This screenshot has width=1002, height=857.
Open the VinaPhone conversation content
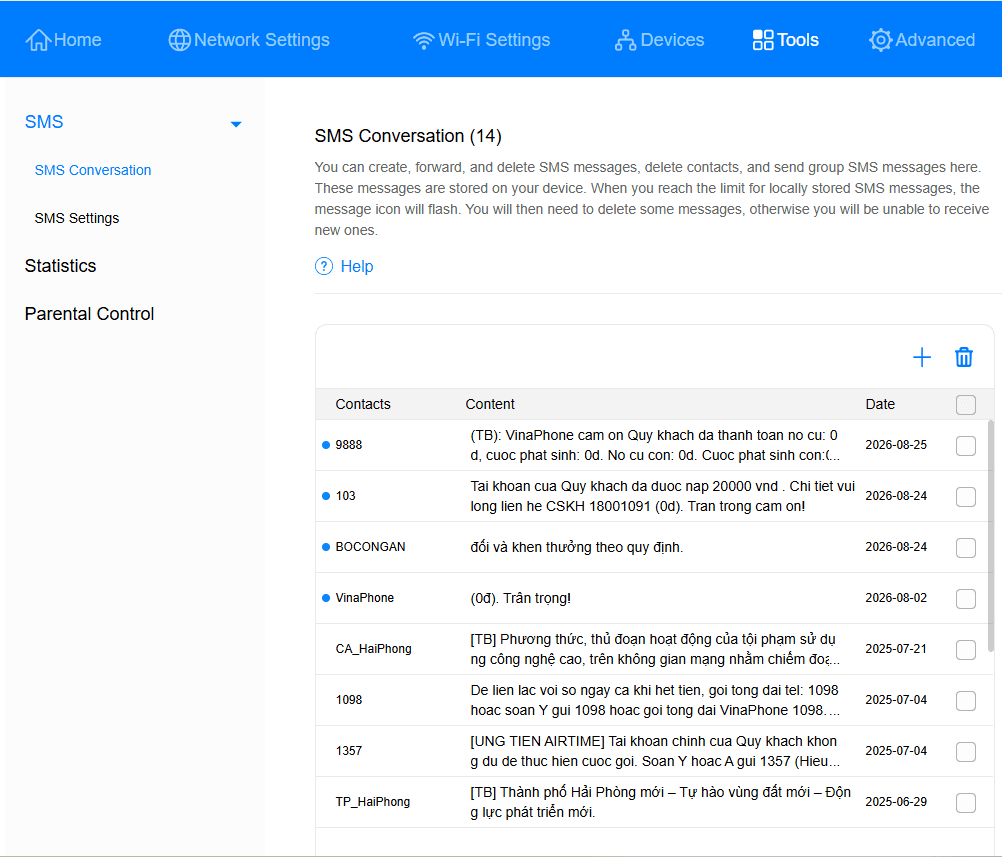pos(521,598)
